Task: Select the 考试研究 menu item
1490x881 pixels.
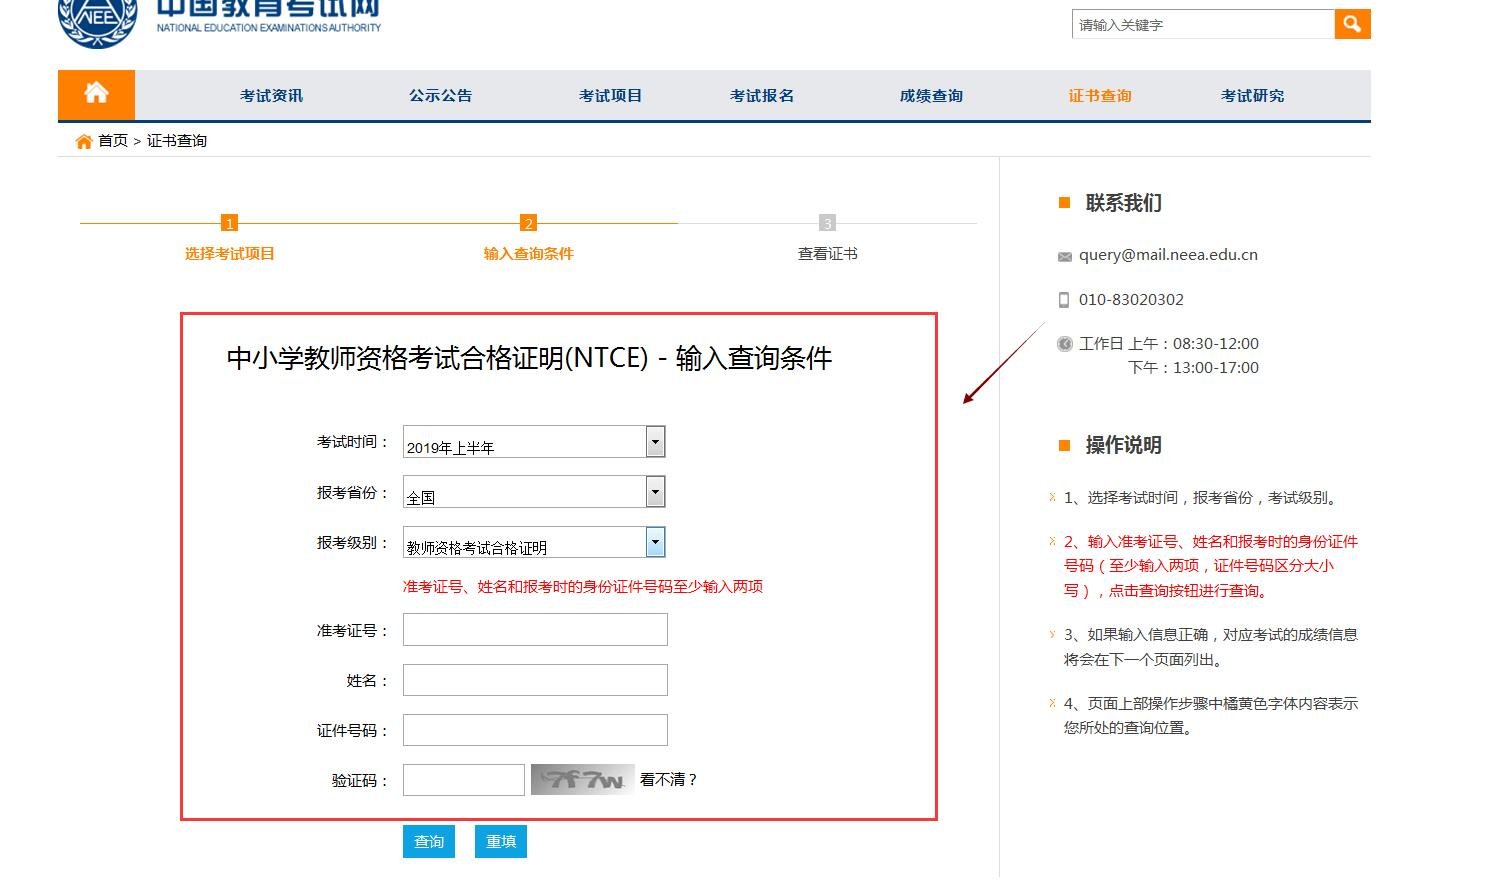Action: [1251, 94]
